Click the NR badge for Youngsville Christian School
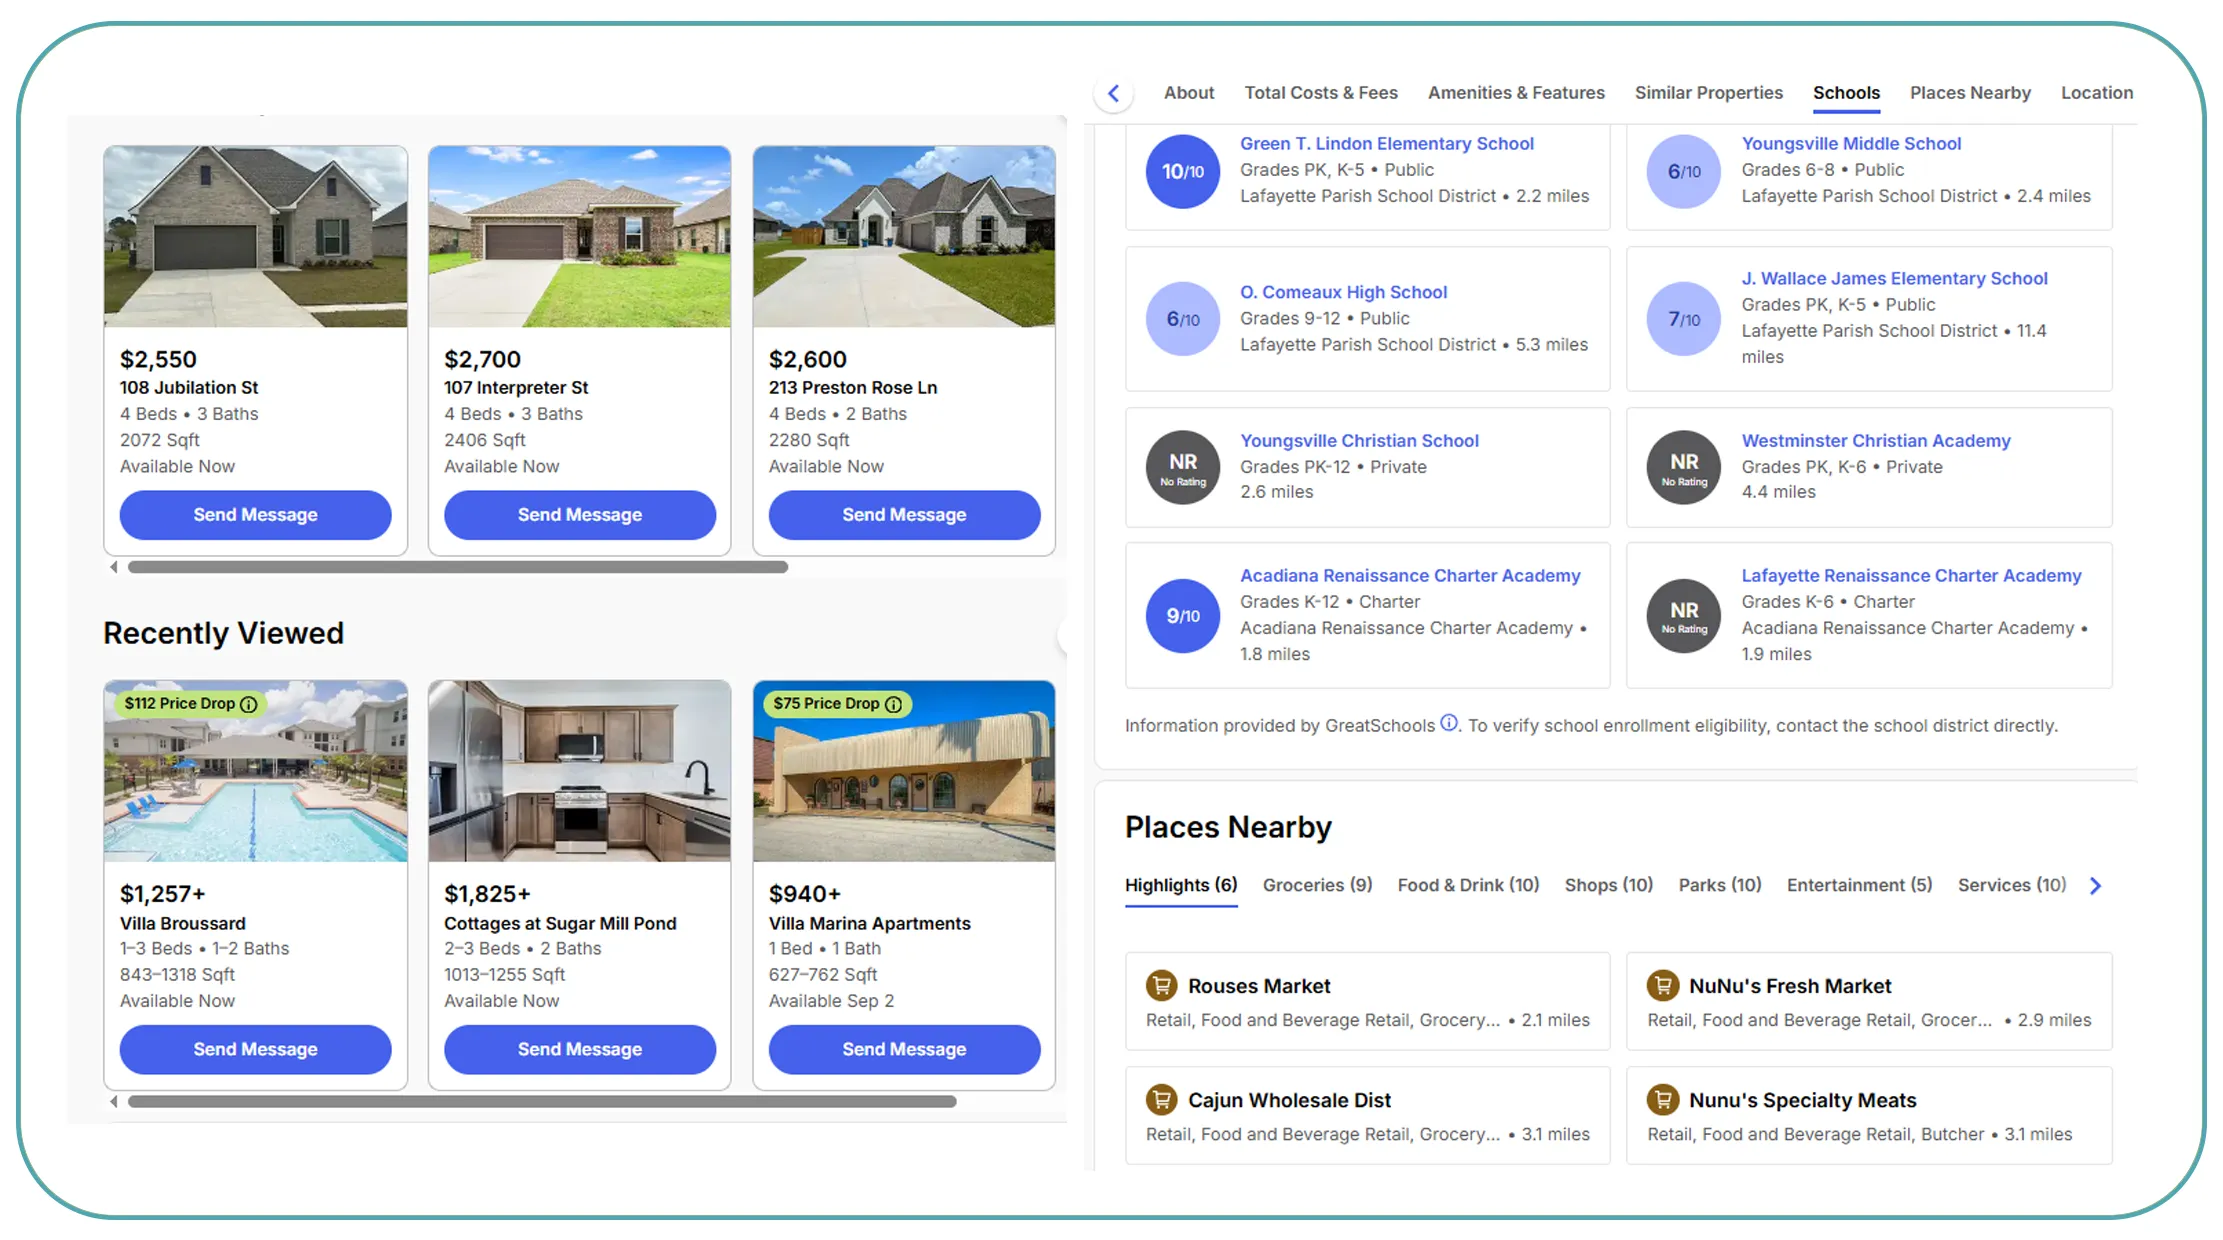2223x1240 pixels. [1183, 467]
